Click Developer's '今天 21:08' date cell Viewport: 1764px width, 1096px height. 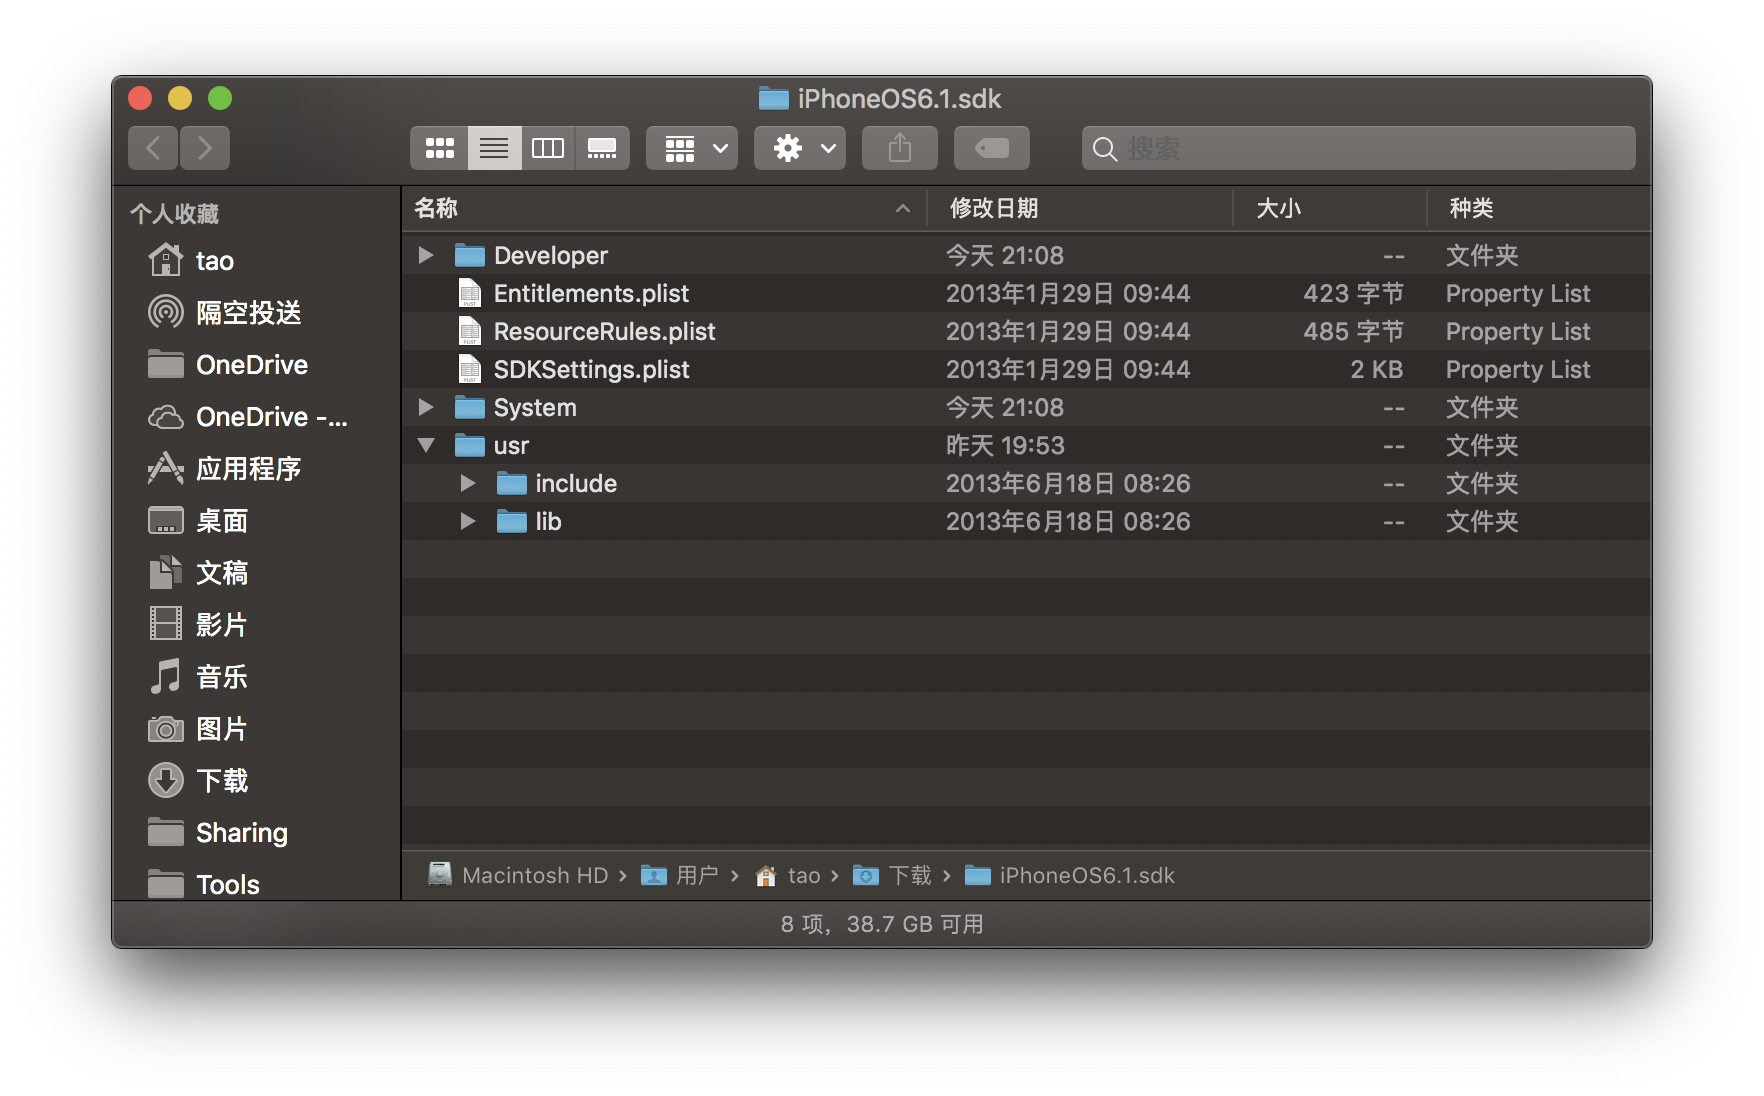[x=1005, y=255]
